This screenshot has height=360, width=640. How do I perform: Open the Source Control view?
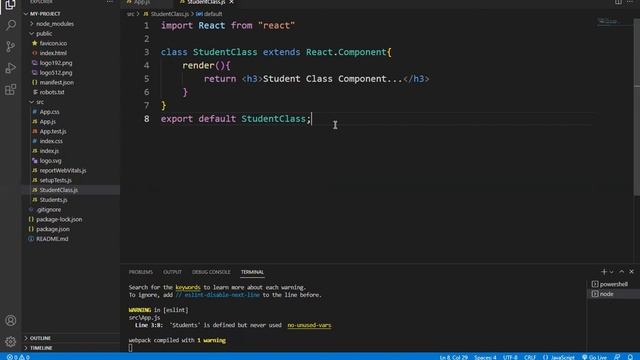tap(11, 47)
